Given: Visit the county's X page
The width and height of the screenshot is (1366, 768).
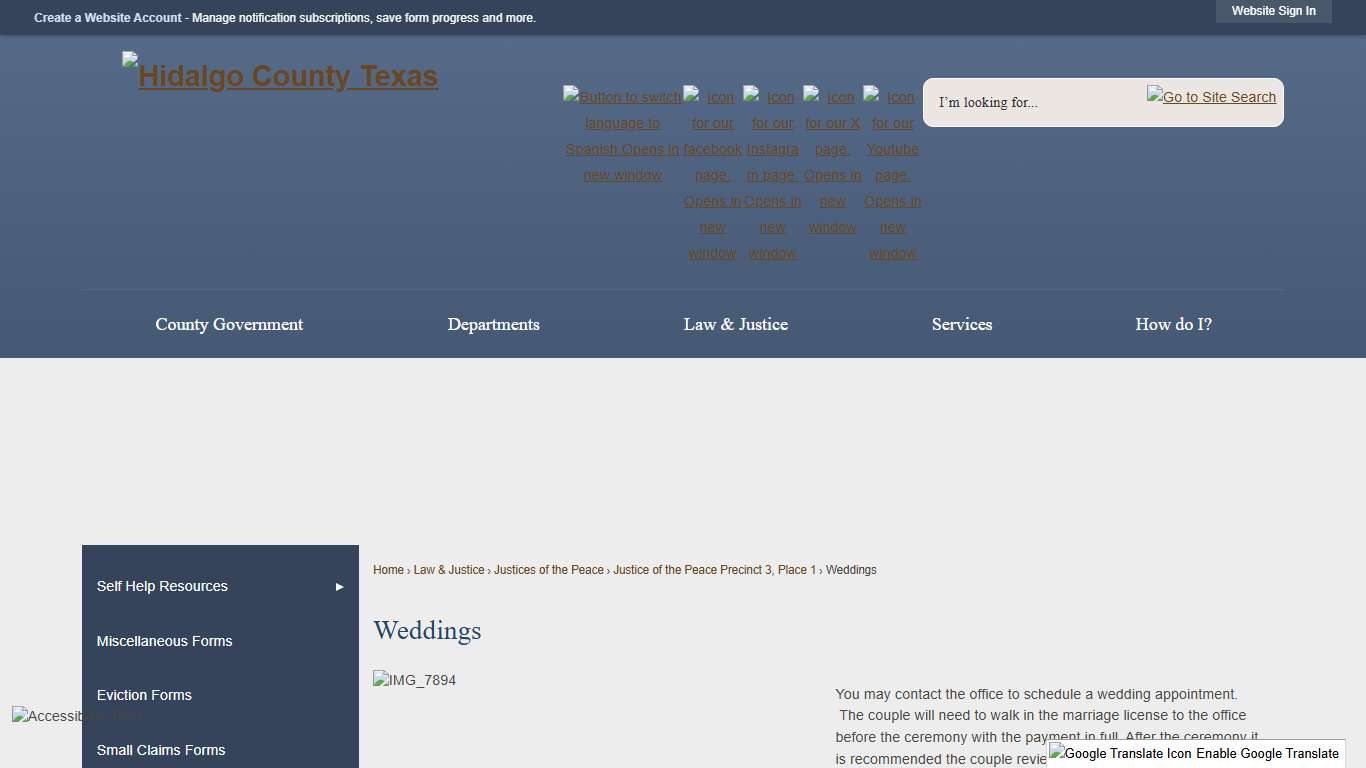Looking at the screenshot, I should (x=832, y=135).
